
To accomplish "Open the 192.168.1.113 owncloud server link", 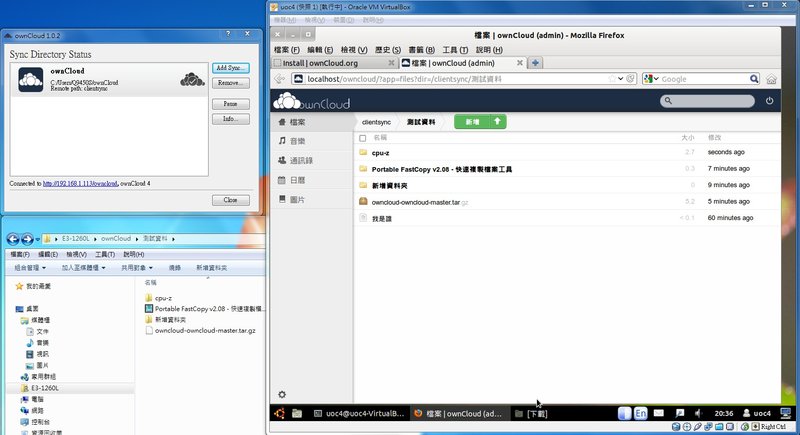I will pos(80,184).
